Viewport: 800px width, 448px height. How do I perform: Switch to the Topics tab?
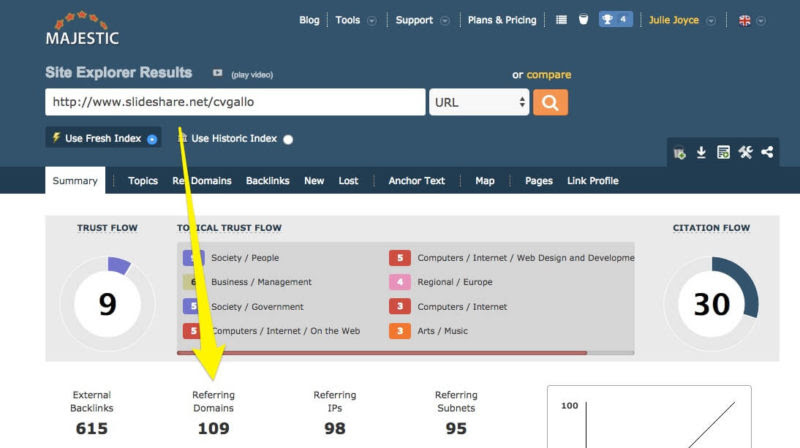[143, 181]
